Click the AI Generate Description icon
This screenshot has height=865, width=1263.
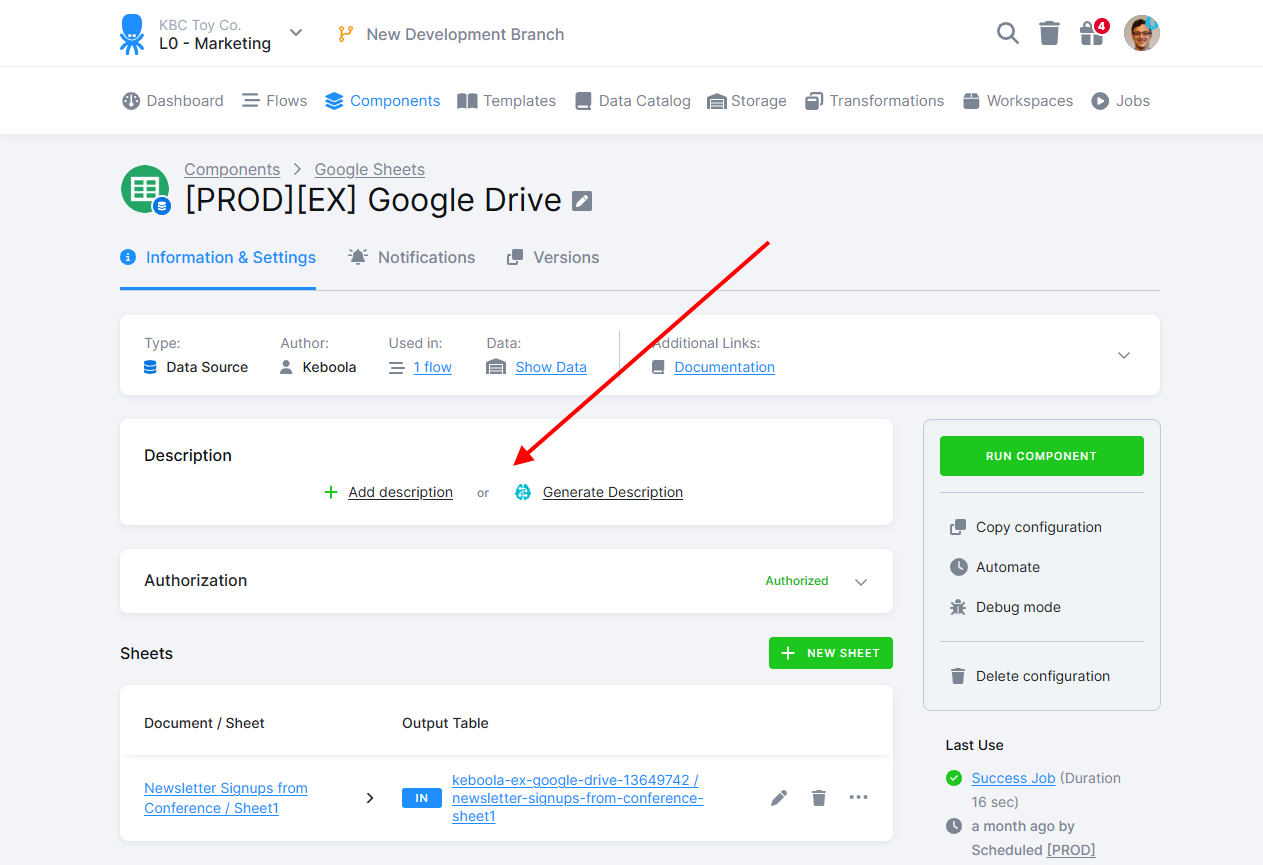point(523,492)
